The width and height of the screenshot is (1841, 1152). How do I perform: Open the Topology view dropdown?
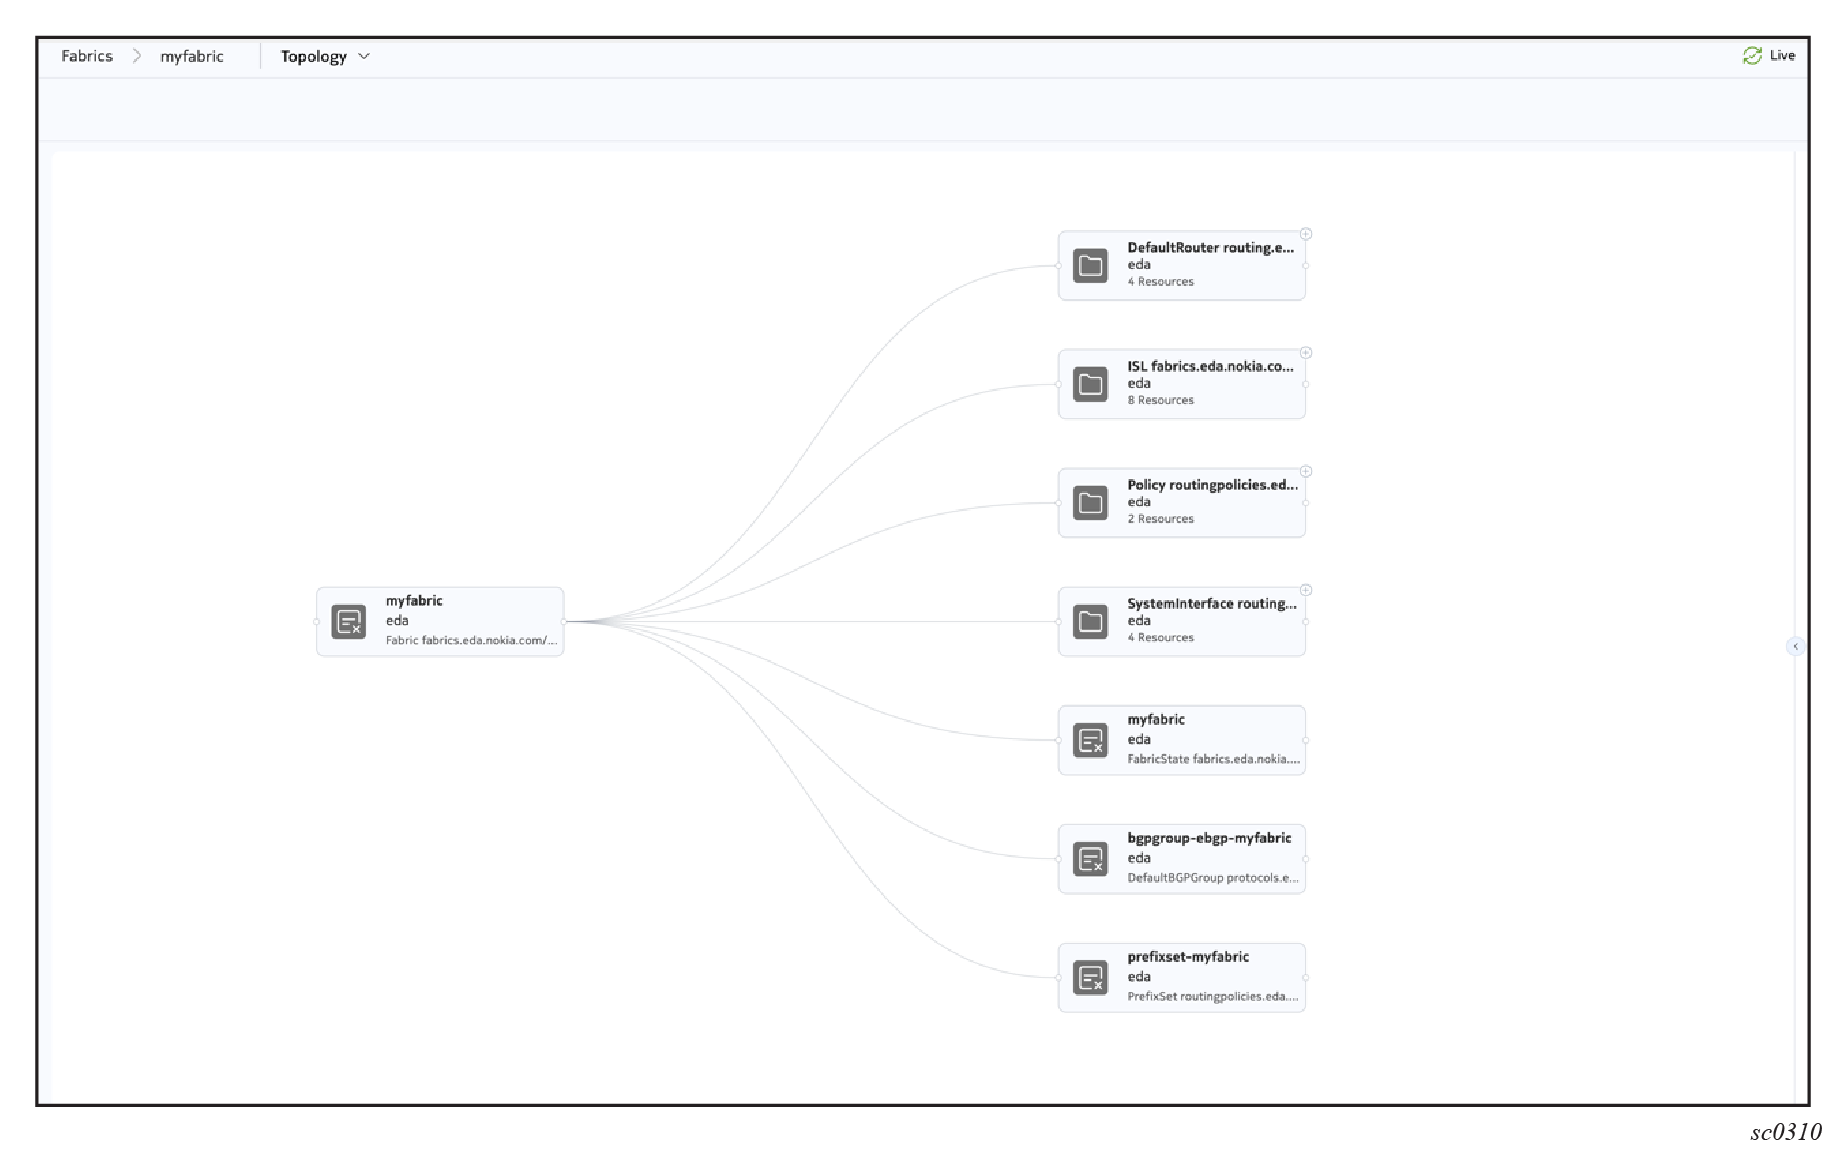coord(325,57)
